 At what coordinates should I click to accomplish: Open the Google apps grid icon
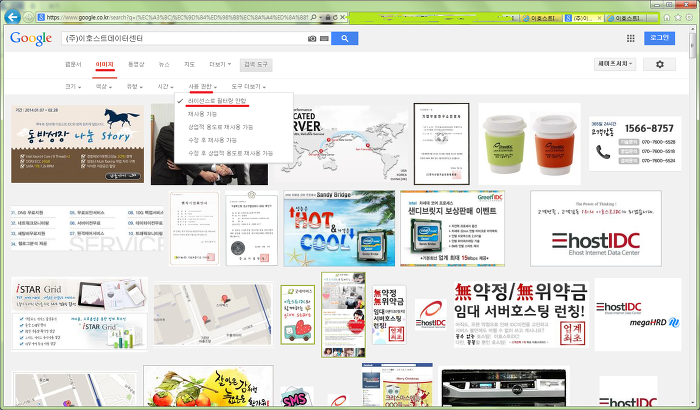coord(630,38)
